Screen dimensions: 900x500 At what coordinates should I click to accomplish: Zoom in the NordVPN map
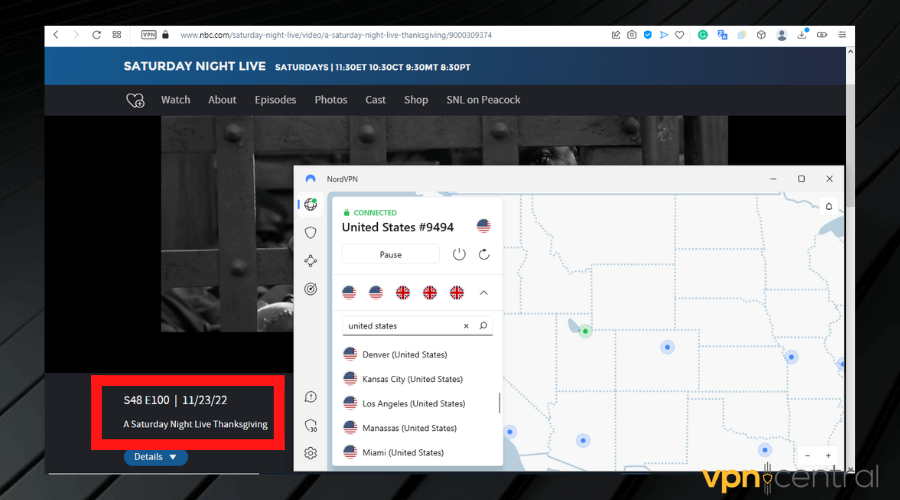coord(828,456)
